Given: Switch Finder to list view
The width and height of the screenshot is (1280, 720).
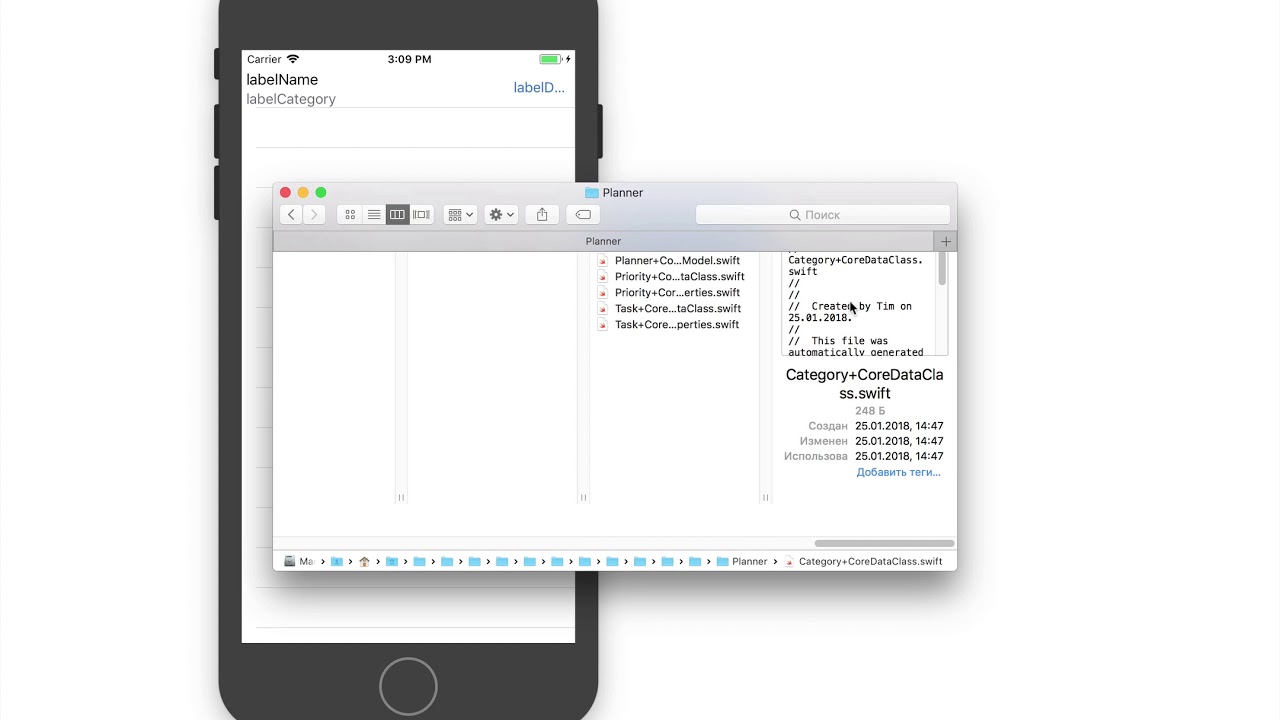Looking at the screenshot, I should click(374, 215).
